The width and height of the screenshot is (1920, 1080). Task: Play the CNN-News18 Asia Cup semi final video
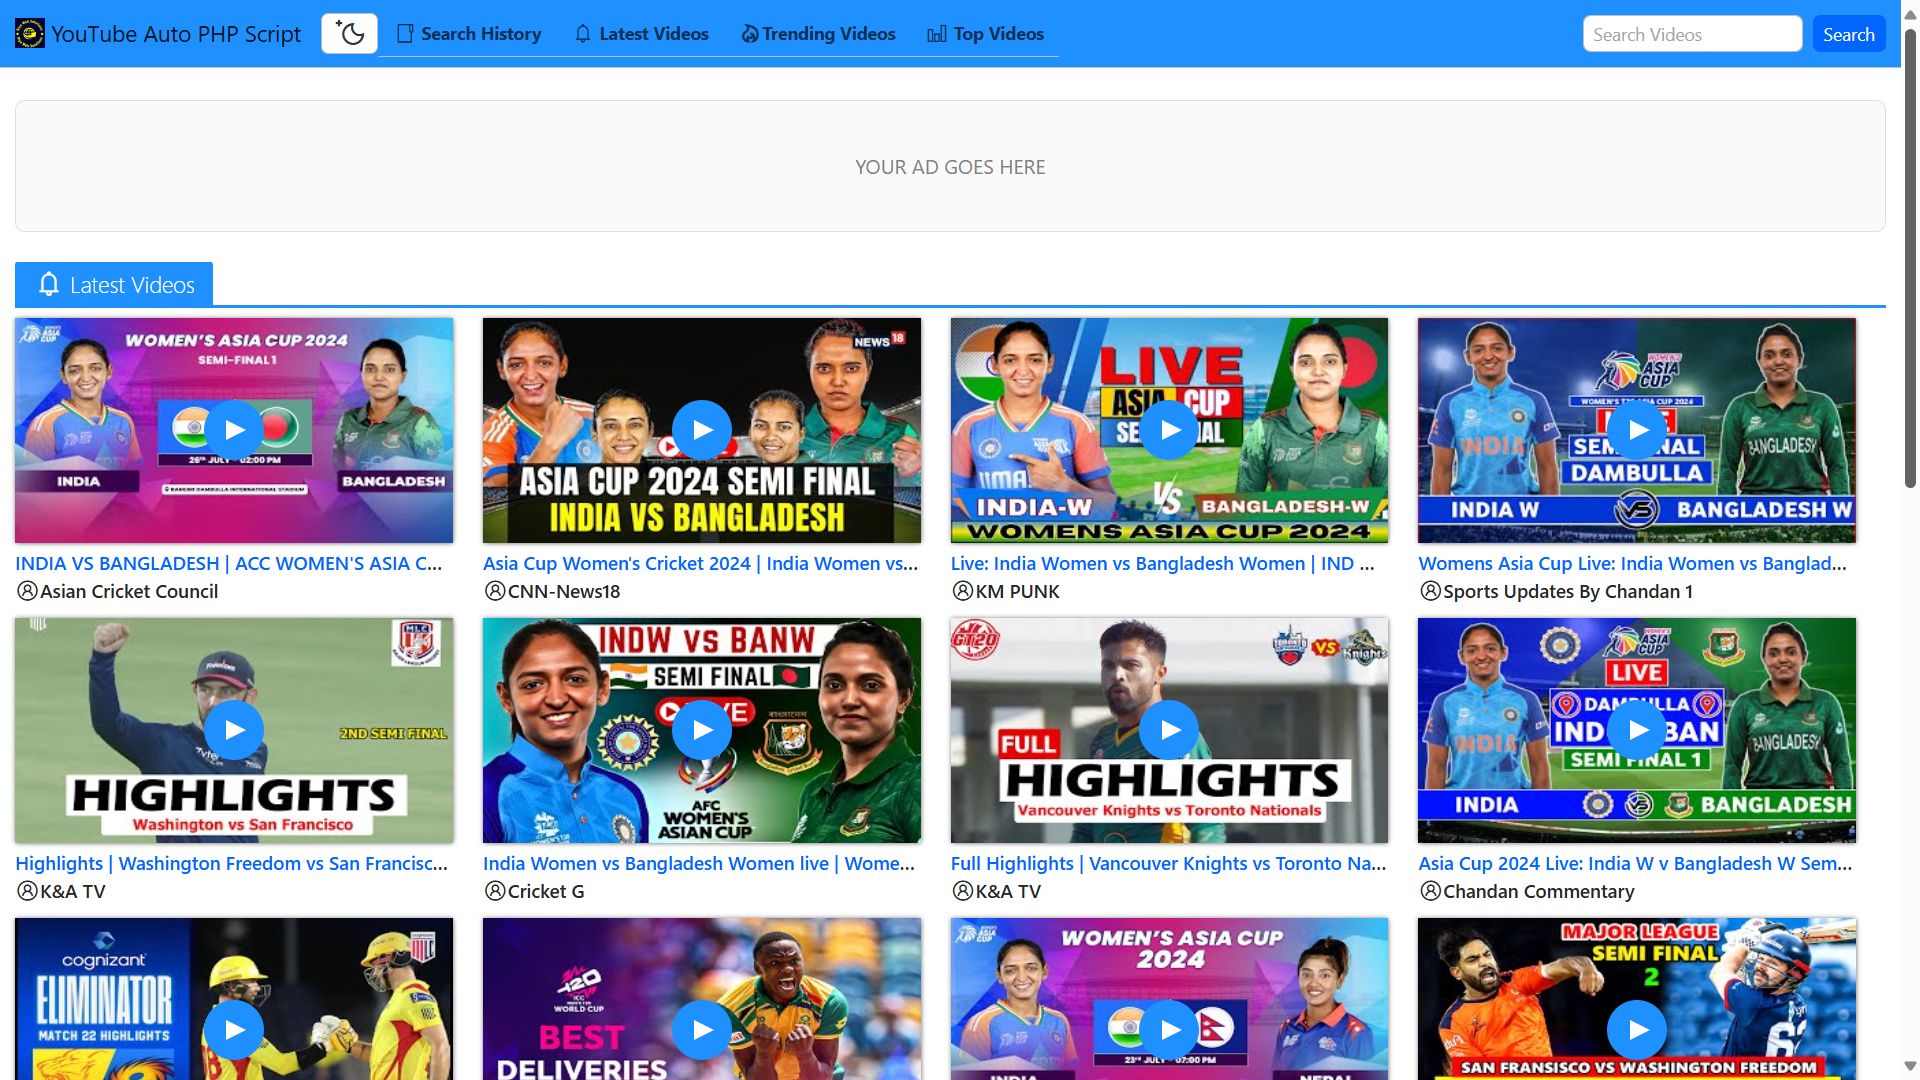(x=702, y=430)
